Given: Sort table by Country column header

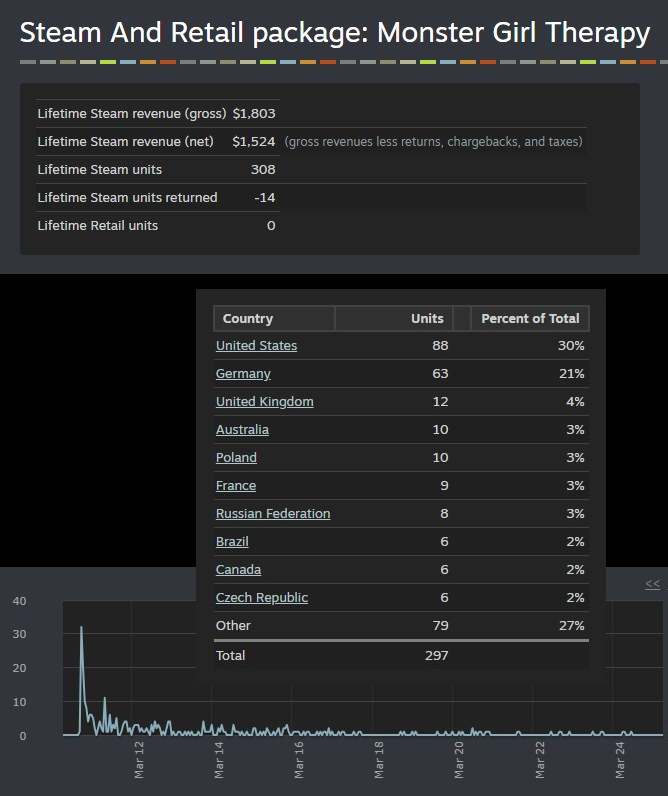Looking at the screenshot, I should coord(274,318).
